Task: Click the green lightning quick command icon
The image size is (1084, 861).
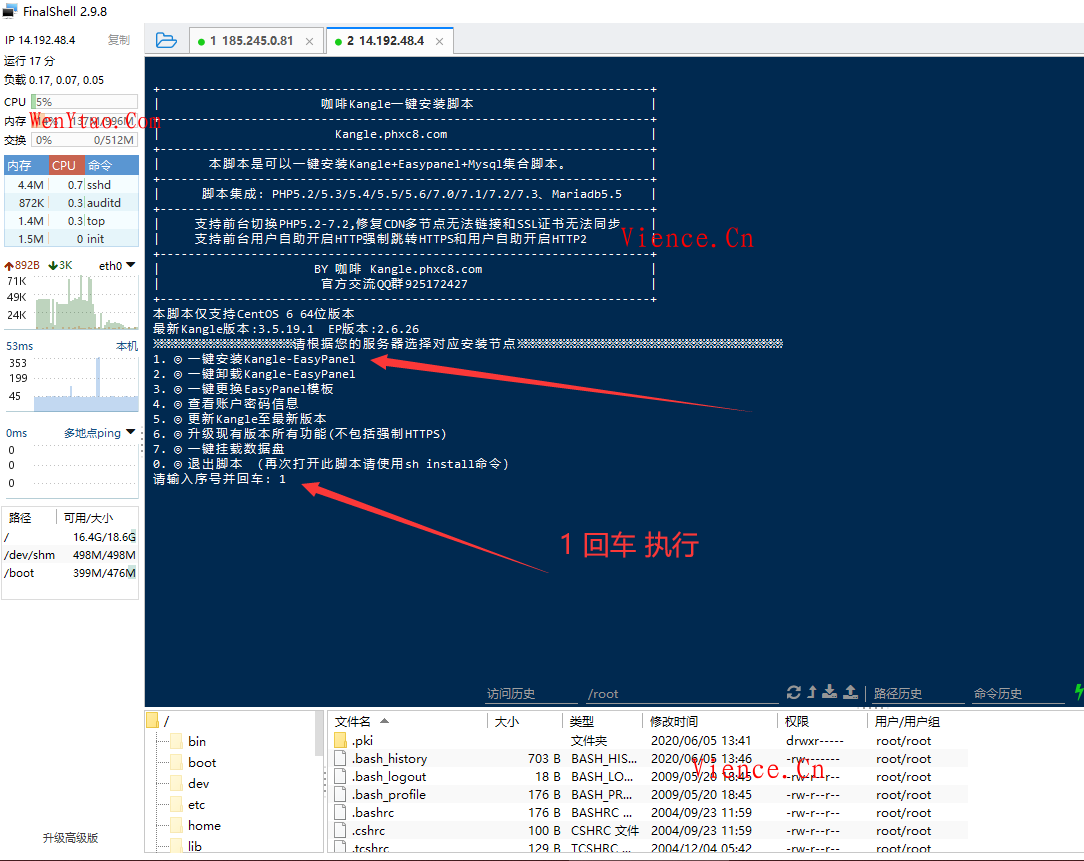Action: (1078, 692)
